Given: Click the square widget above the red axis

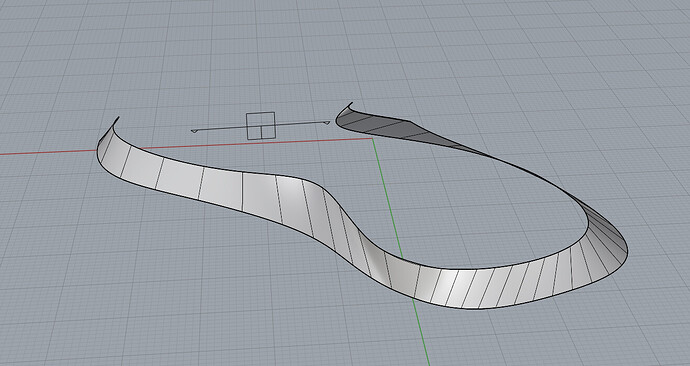Looking at the screenshot, I should point(261,126).
